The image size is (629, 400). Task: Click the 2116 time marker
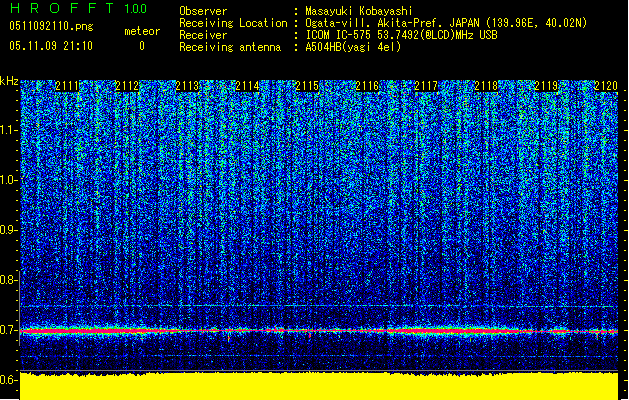(x=367, y=86)
